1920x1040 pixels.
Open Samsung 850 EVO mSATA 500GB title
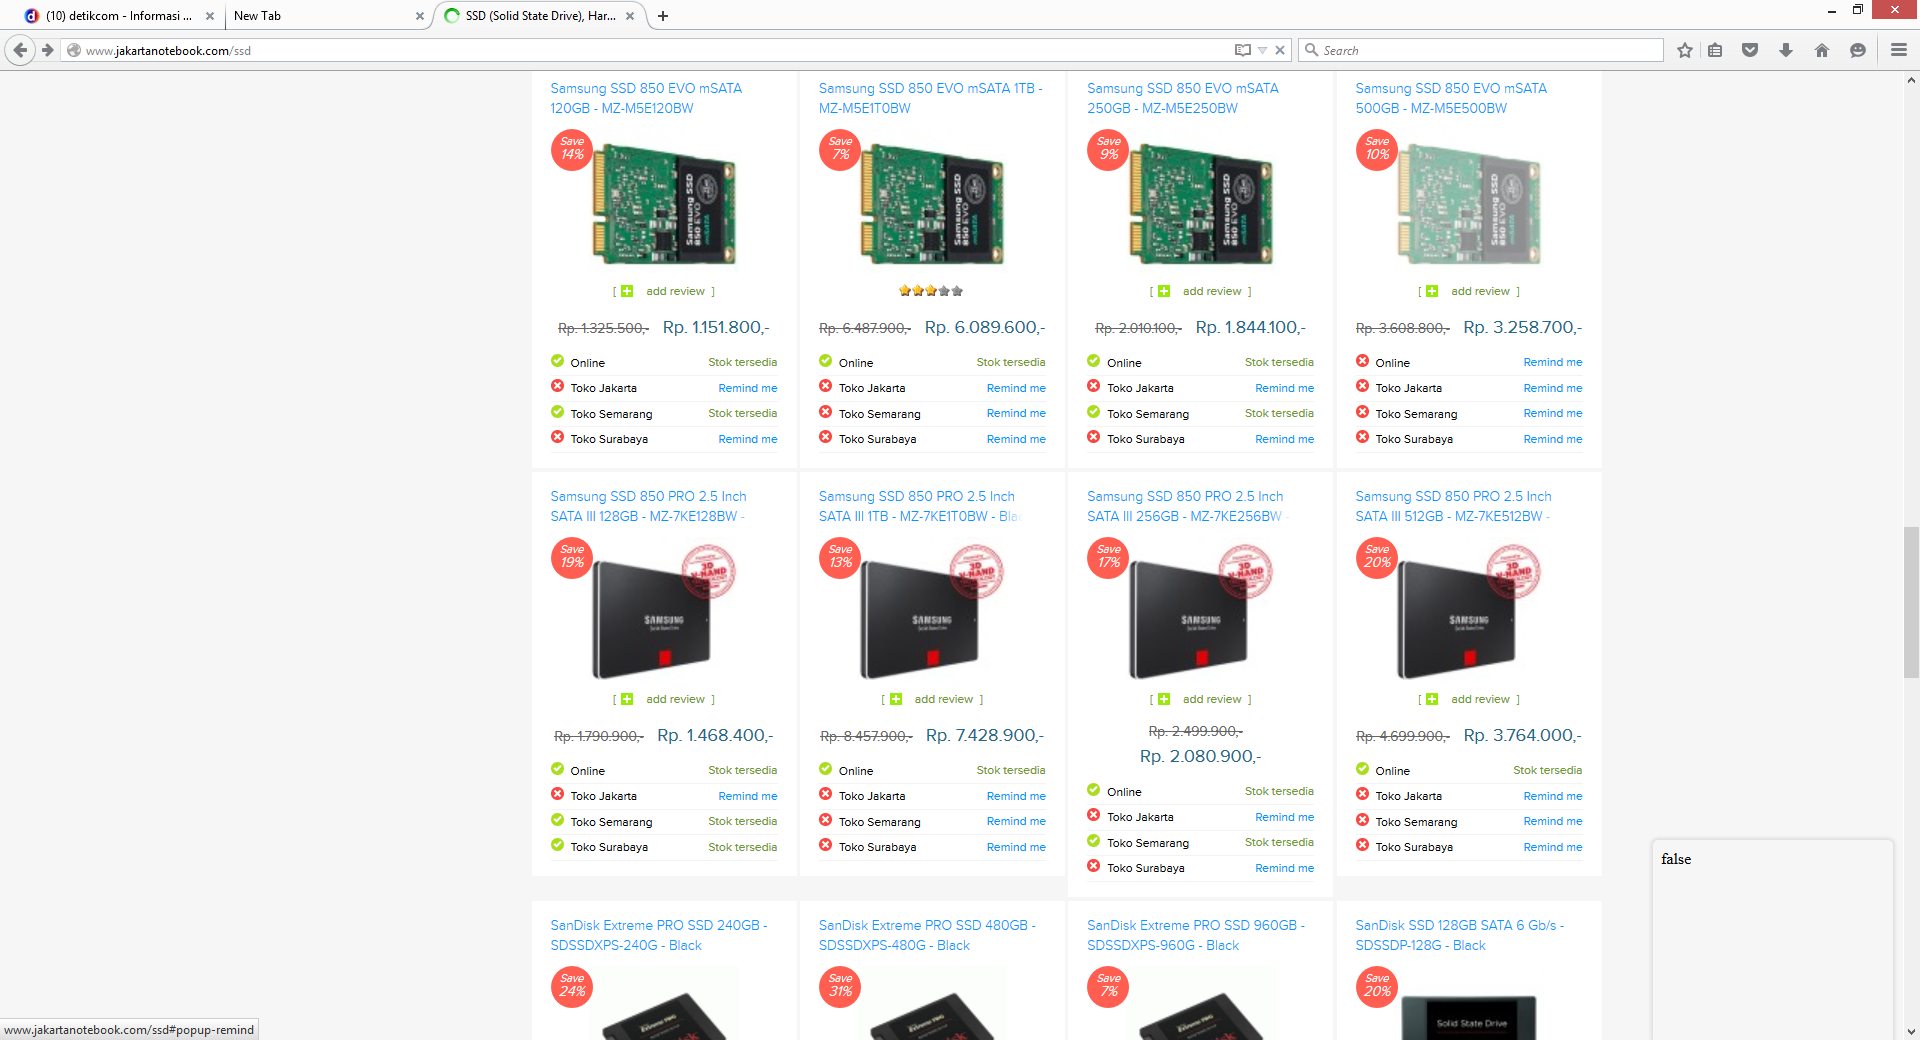1451,98
